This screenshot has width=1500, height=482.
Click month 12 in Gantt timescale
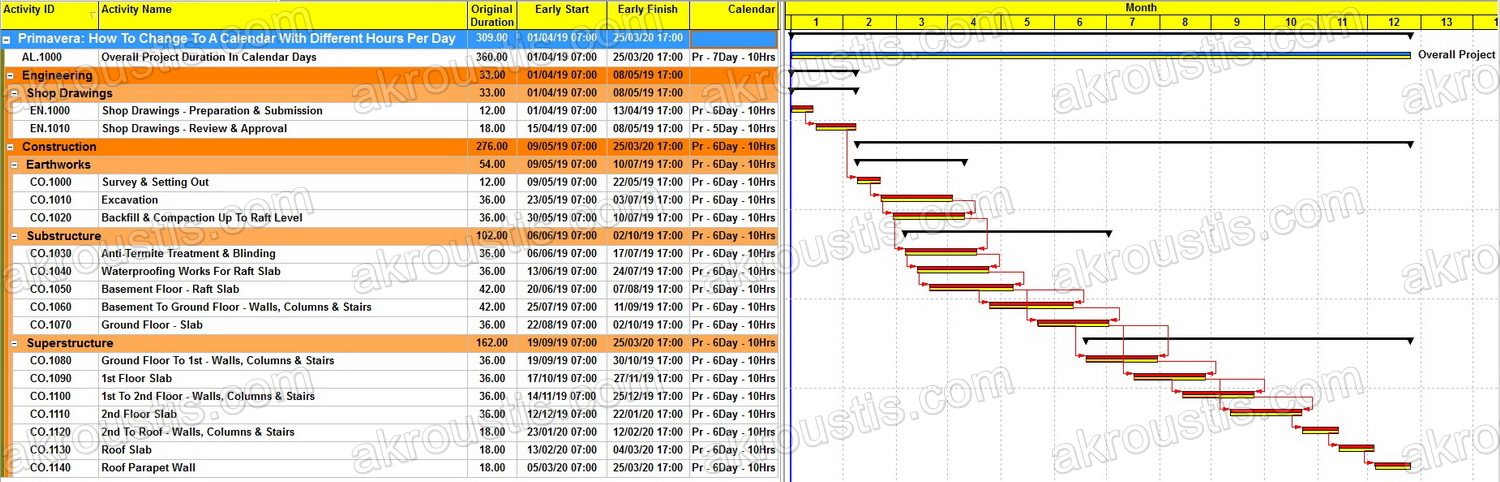(1394, 22)
